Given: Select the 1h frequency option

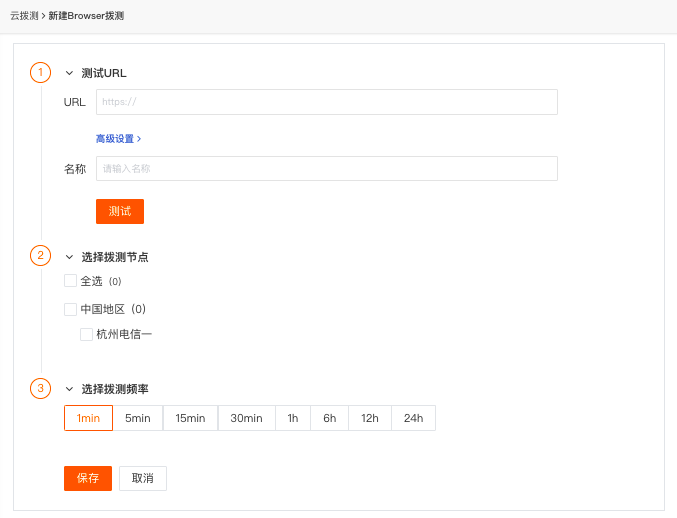Looking at the screenshot, I should [x=293, y=418].
